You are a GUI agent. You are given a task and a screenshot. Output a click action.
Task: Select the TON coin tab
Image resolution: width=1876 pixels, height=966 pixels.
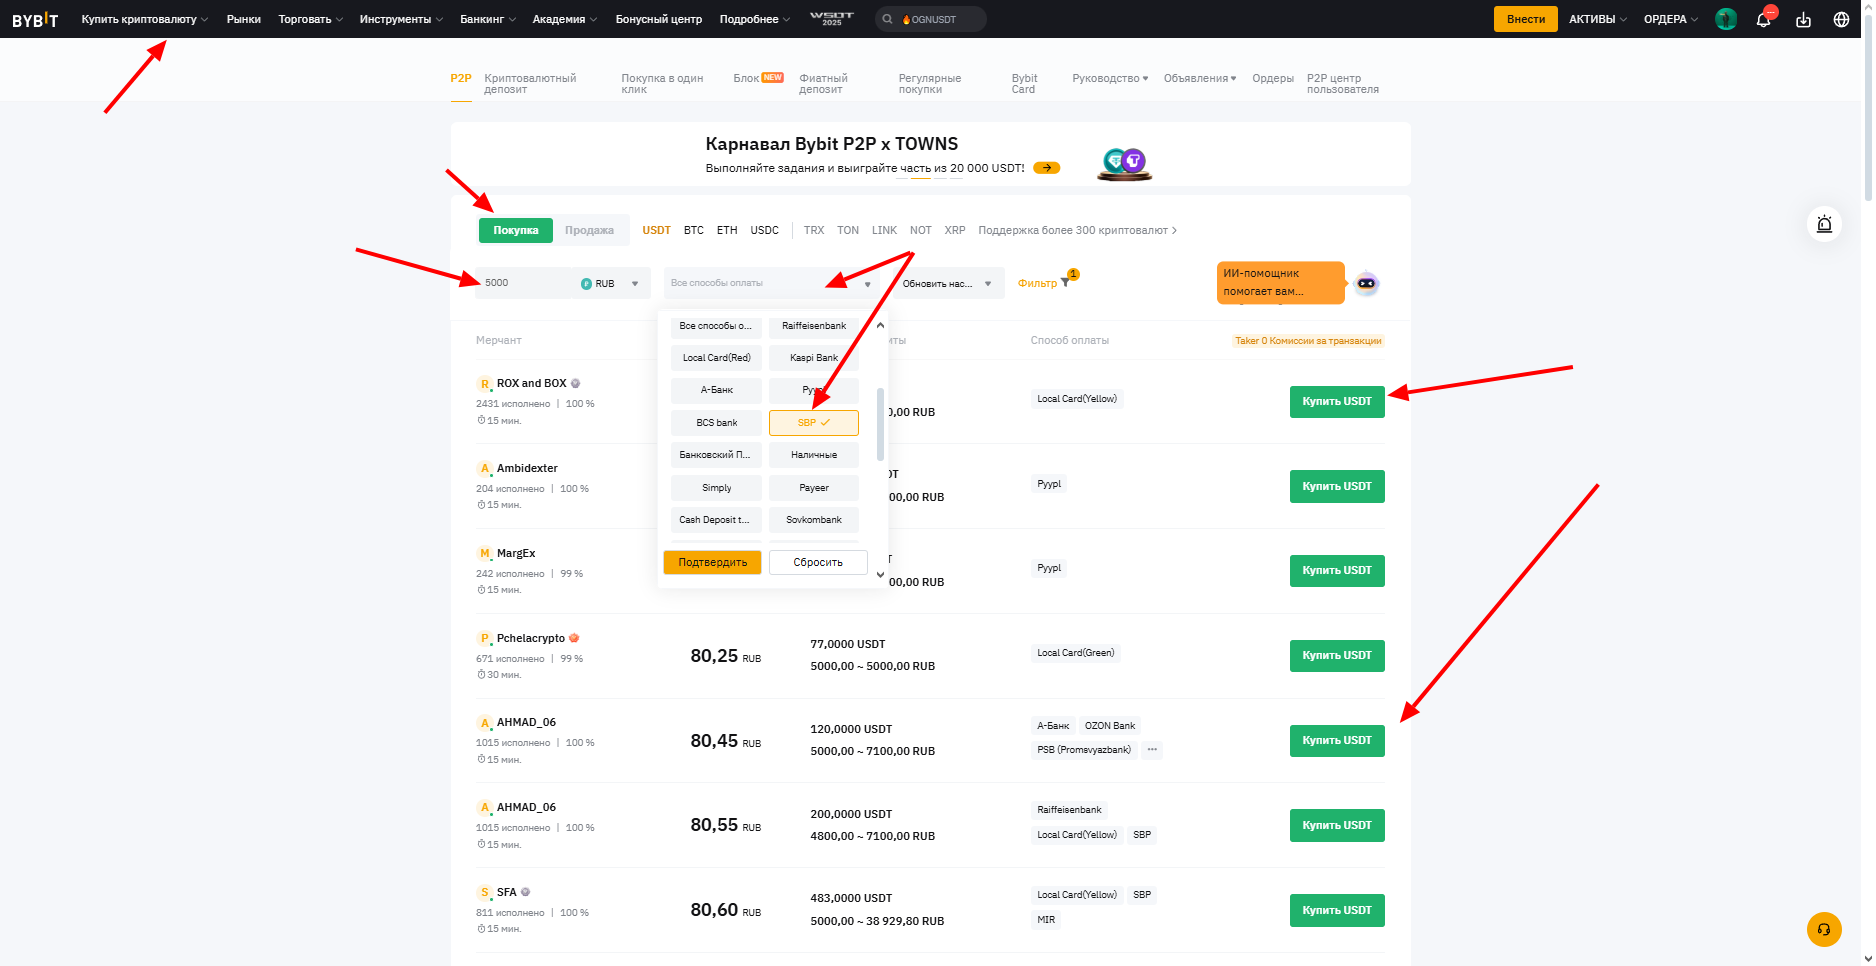848,230
